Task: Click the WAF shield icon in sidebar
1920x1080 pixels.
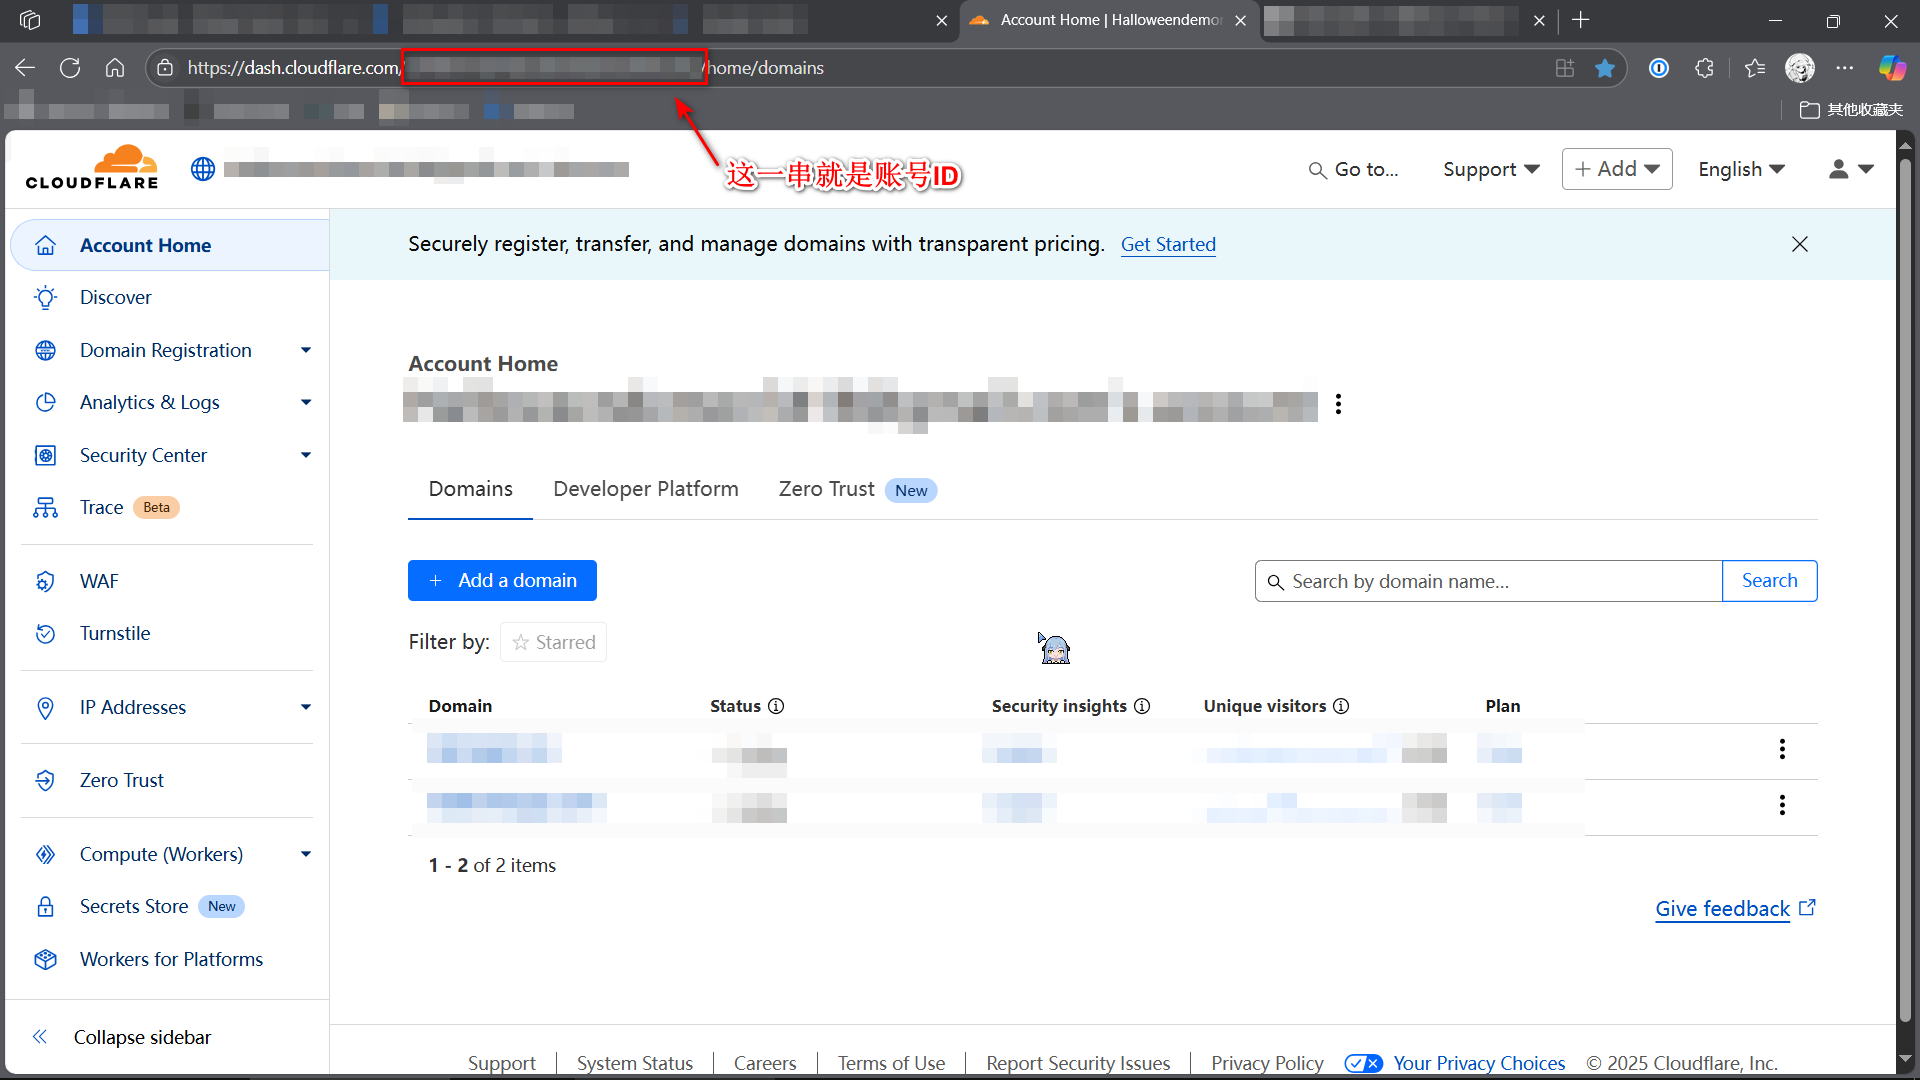Action: pos(45,581)
